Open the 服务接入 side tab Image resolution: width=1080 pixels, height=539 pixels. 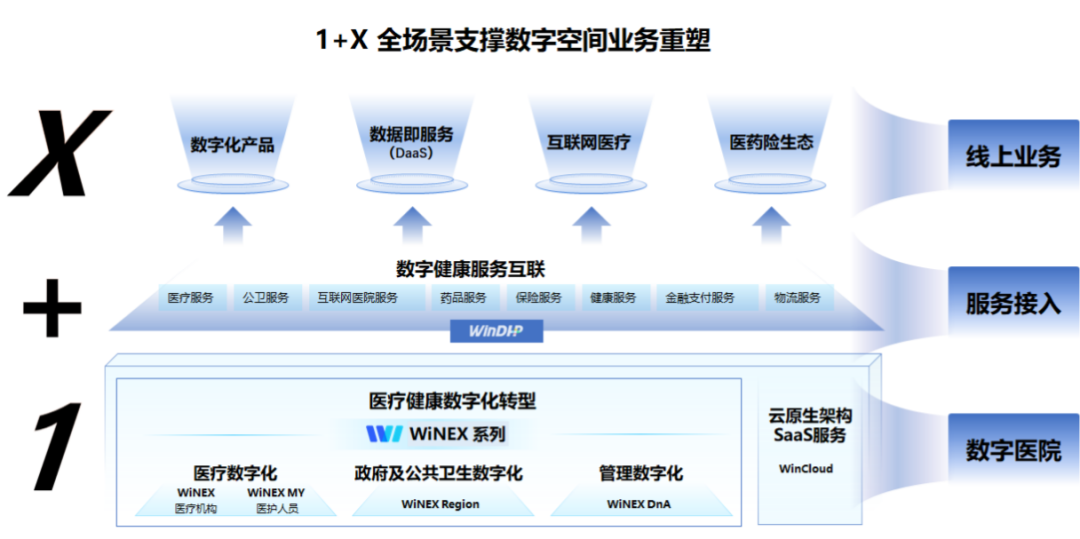[1012, 304]
